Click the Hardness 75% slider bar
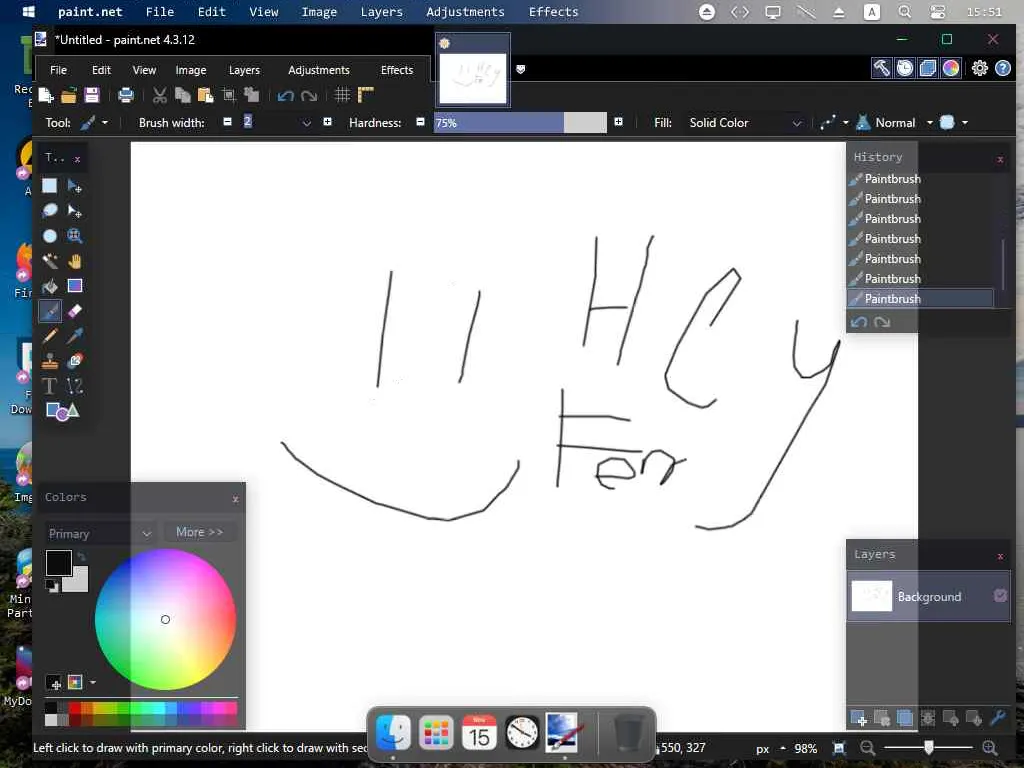Screen dimensions: 1024x768 click(520, 123)
